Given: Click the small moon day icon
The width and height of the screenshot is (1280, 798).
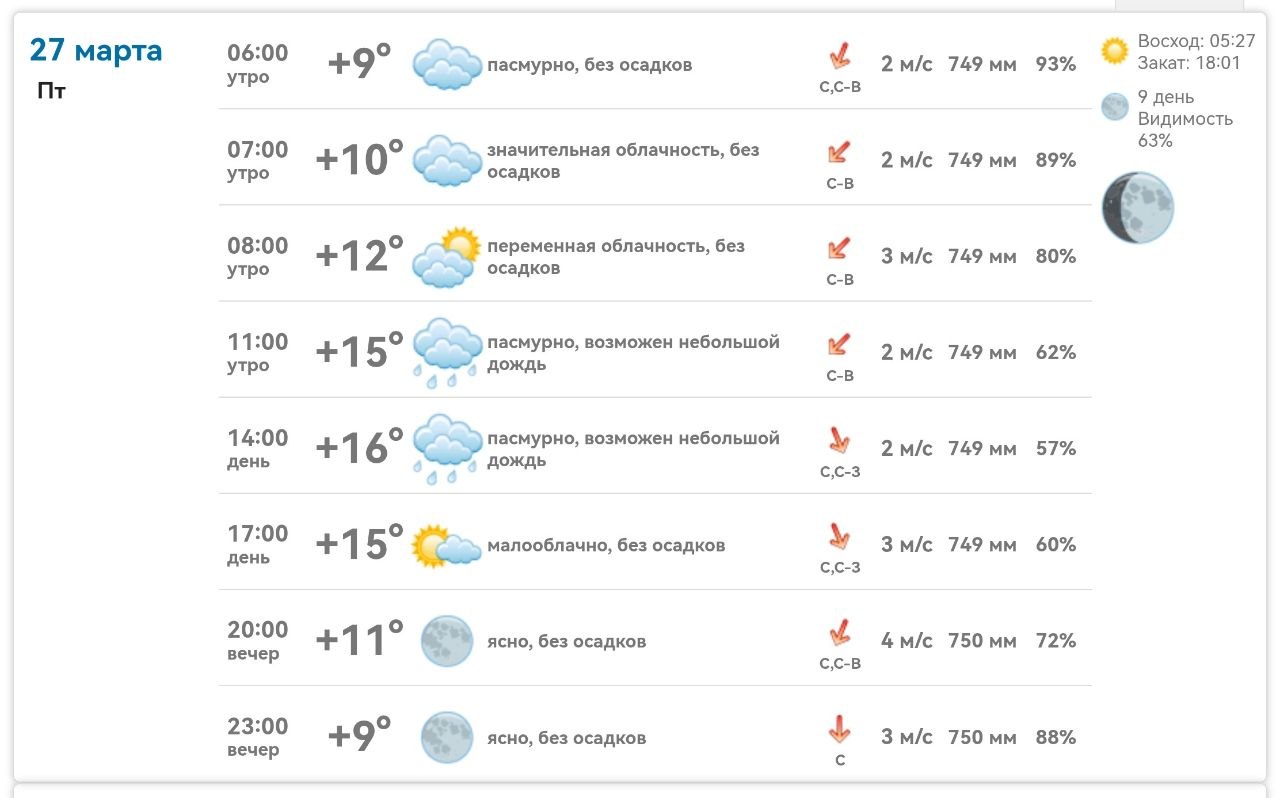Looking at the screenshot, I should 1114,107.
